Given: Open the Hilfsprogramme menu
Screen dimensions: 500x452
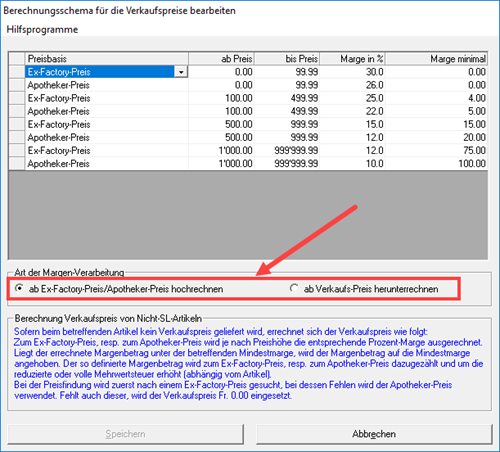Looking at the screenshot, I should tap(42, 29).
